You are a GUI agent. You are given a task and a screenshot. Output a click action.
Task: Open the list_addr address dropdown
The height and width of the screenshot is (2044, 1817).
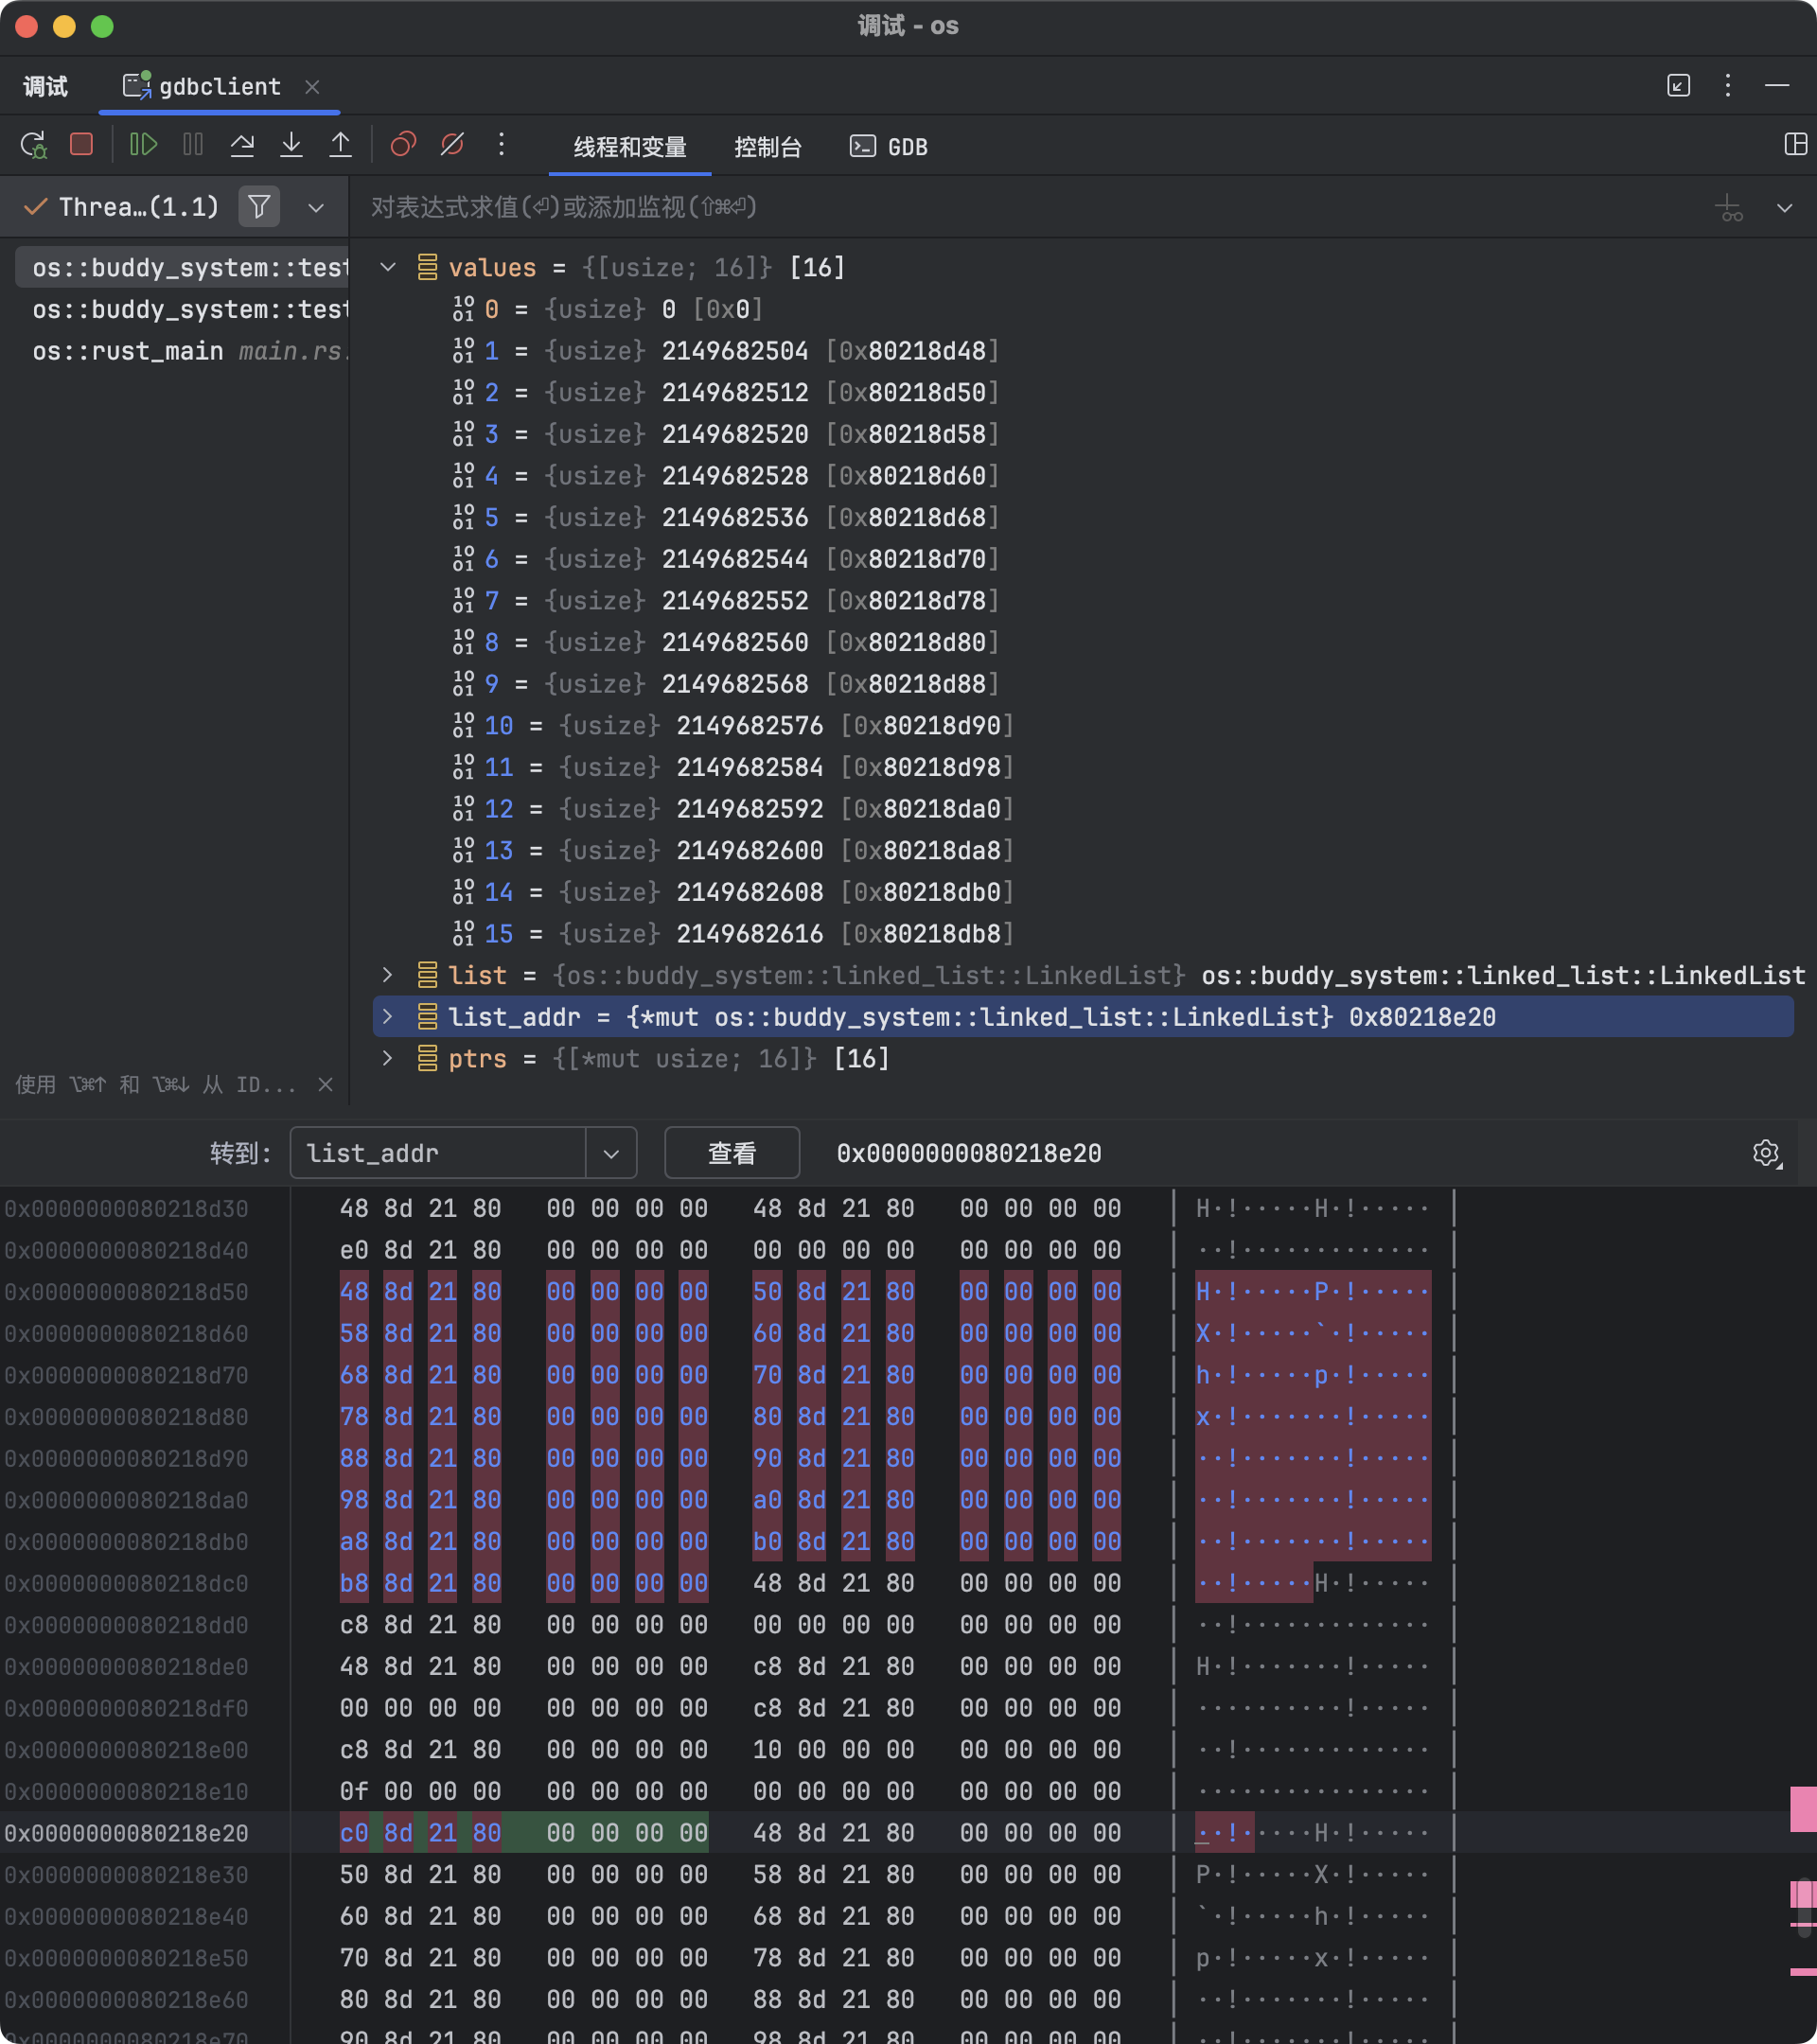611,1153
